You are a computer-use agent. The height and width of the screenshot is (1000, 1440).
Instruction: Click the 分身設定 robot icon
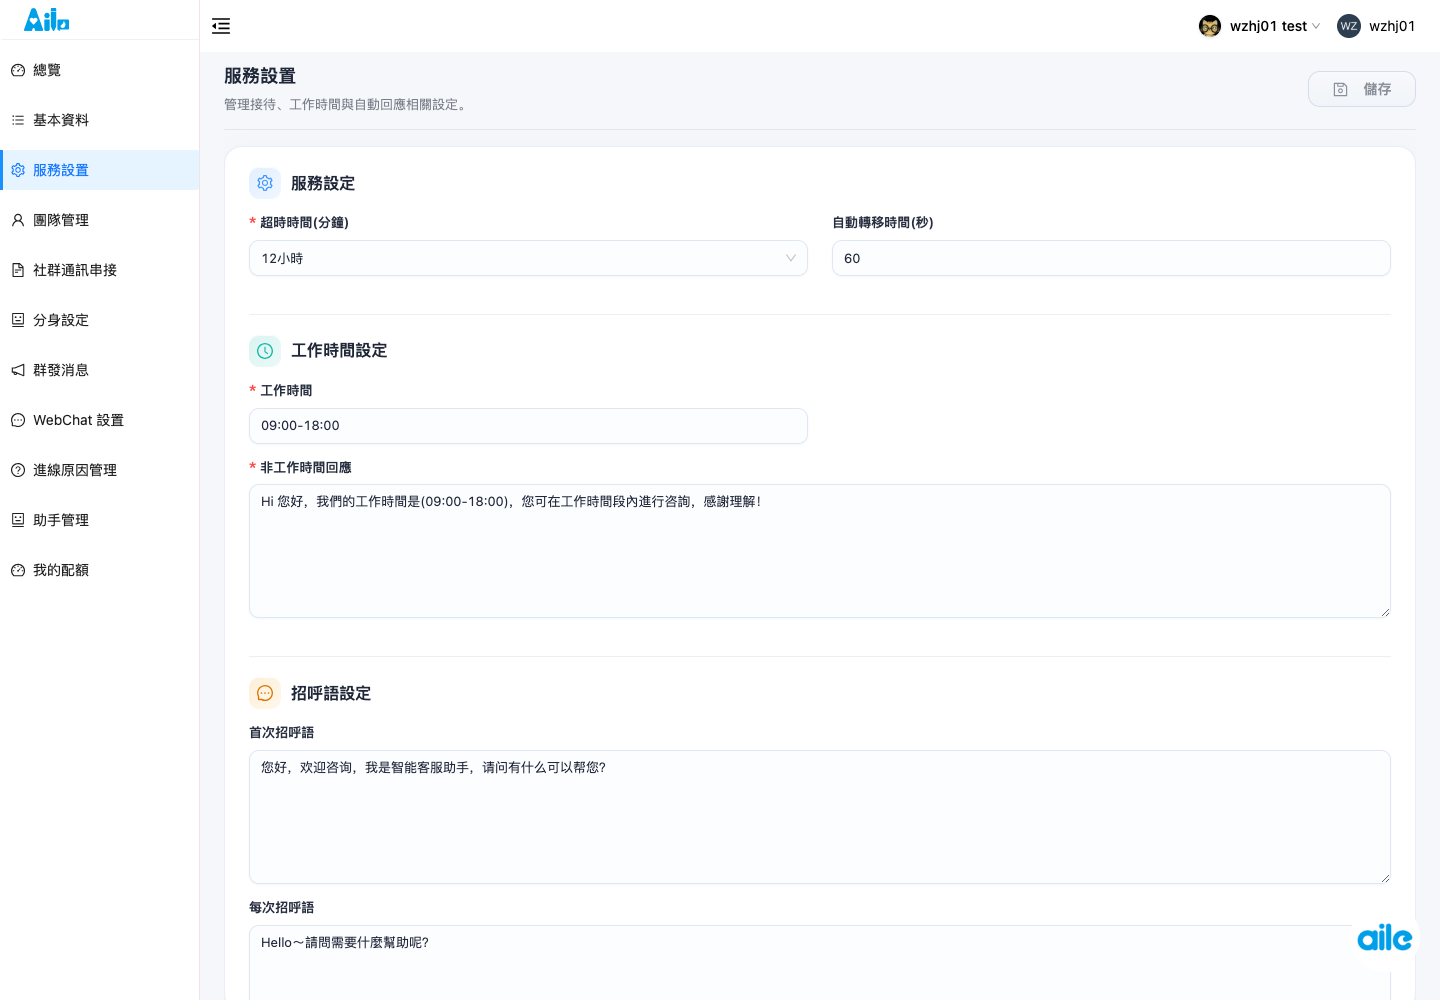(18, 320)
